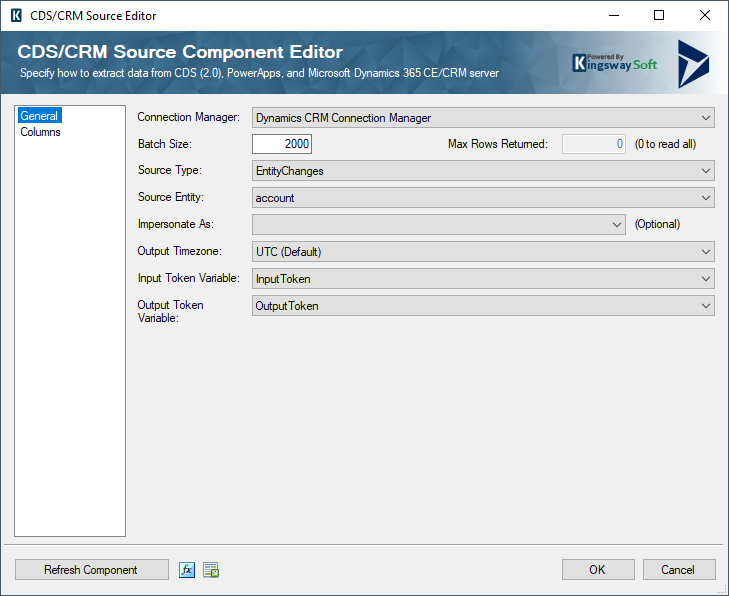The image size is (729, 596).
Task: Click the KingswaySoft logo in banner
Action: (615, 63)
